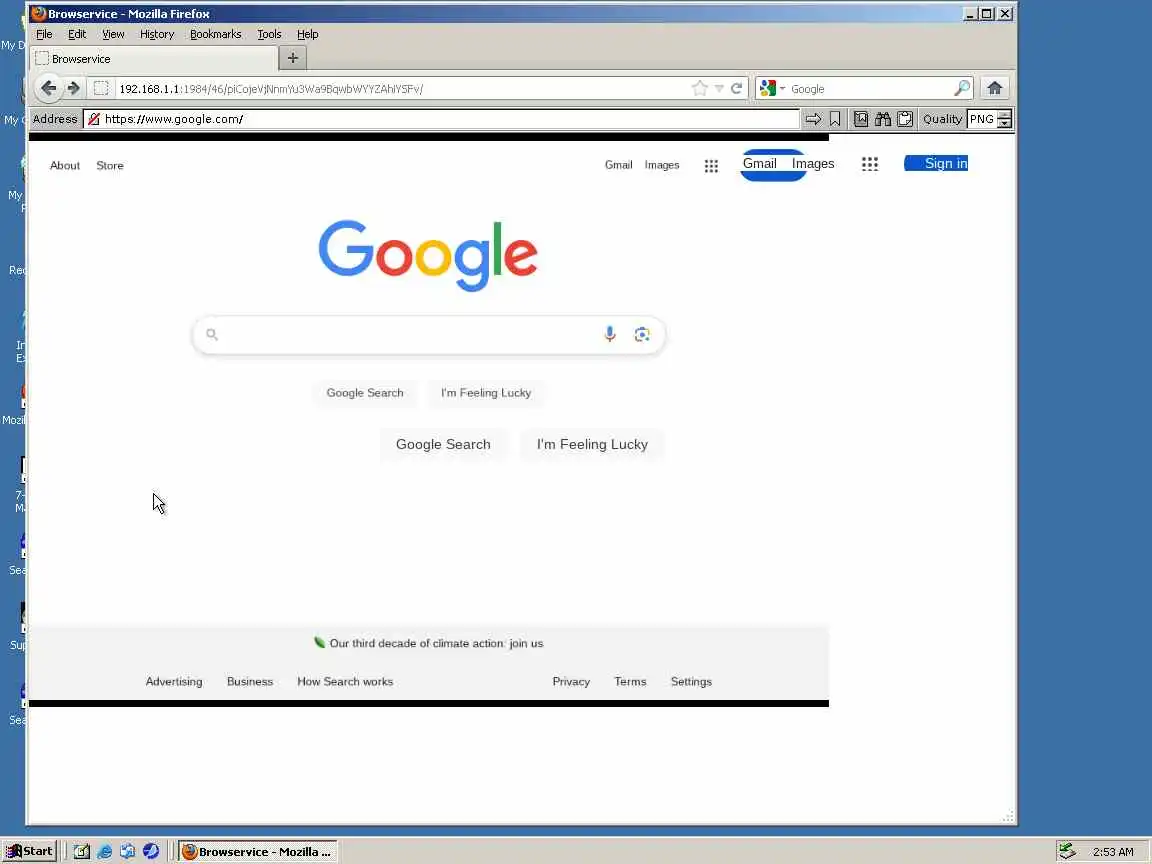Open the Settings footer link

pyautogui.click(x=691, y=682)
